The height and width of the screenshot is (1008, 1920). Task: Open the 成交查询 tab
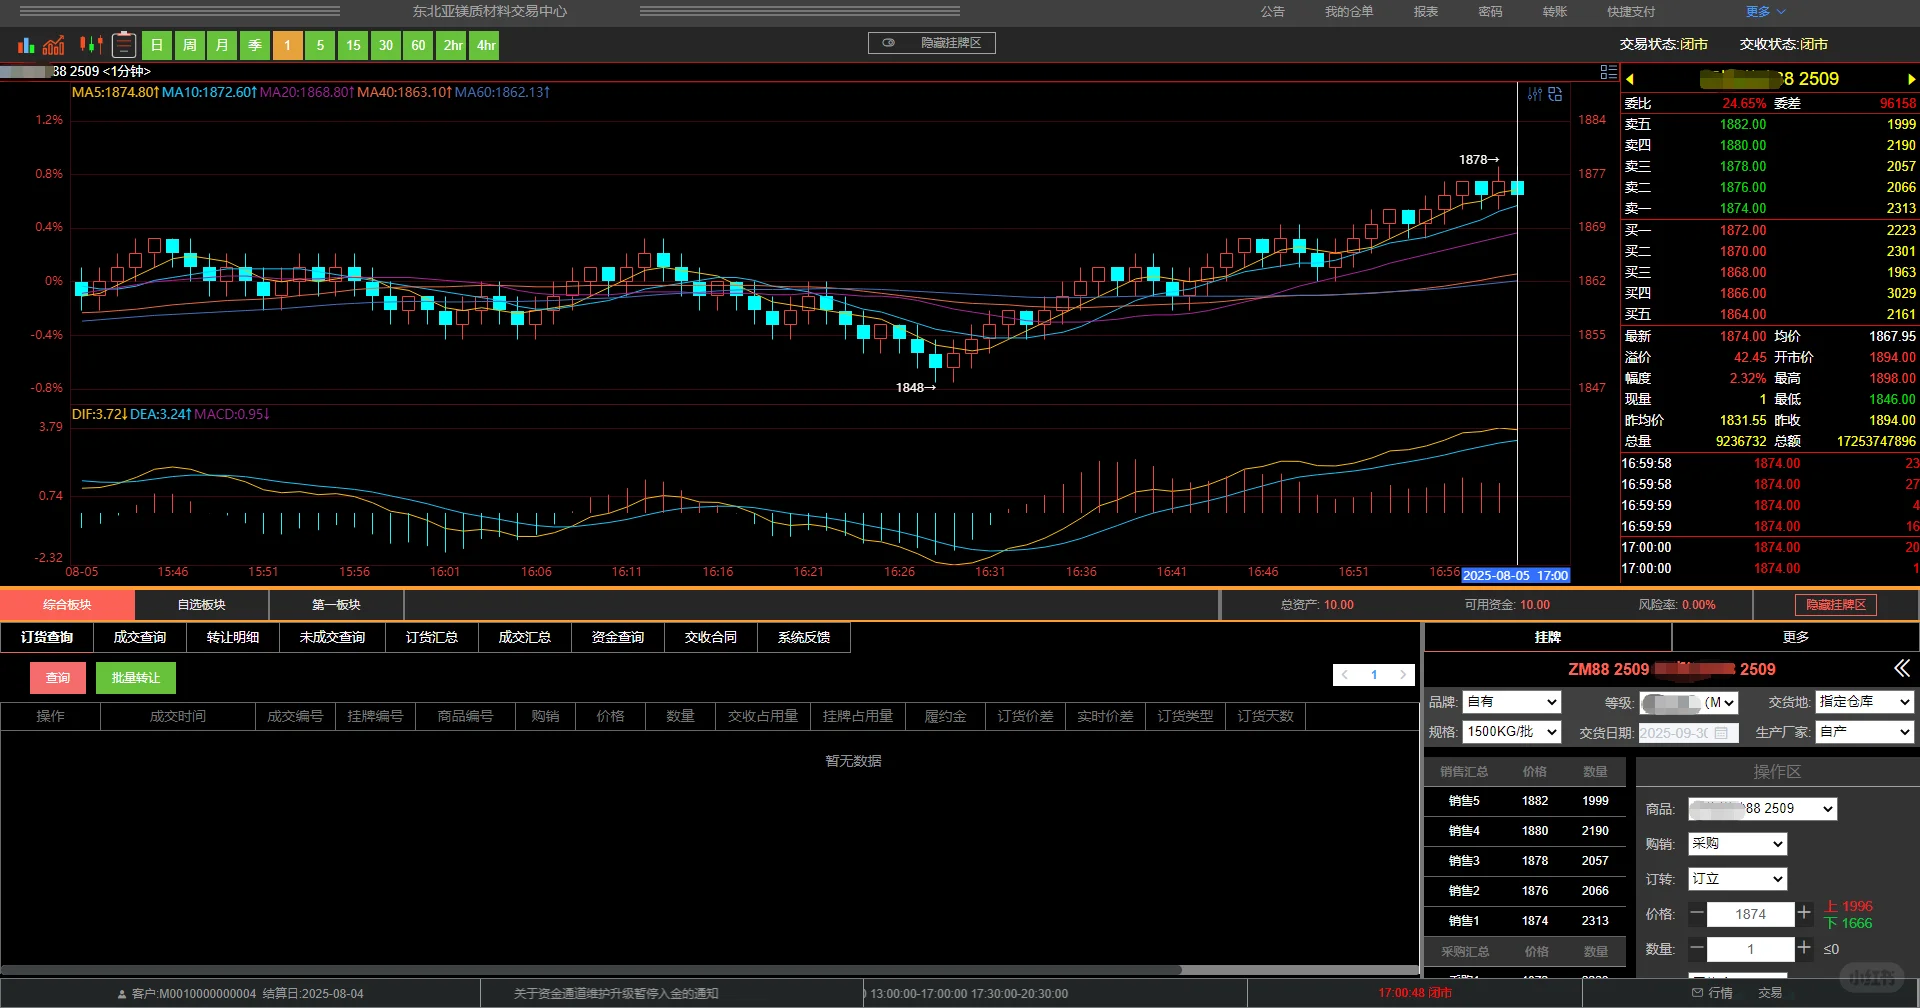point(140,637)
